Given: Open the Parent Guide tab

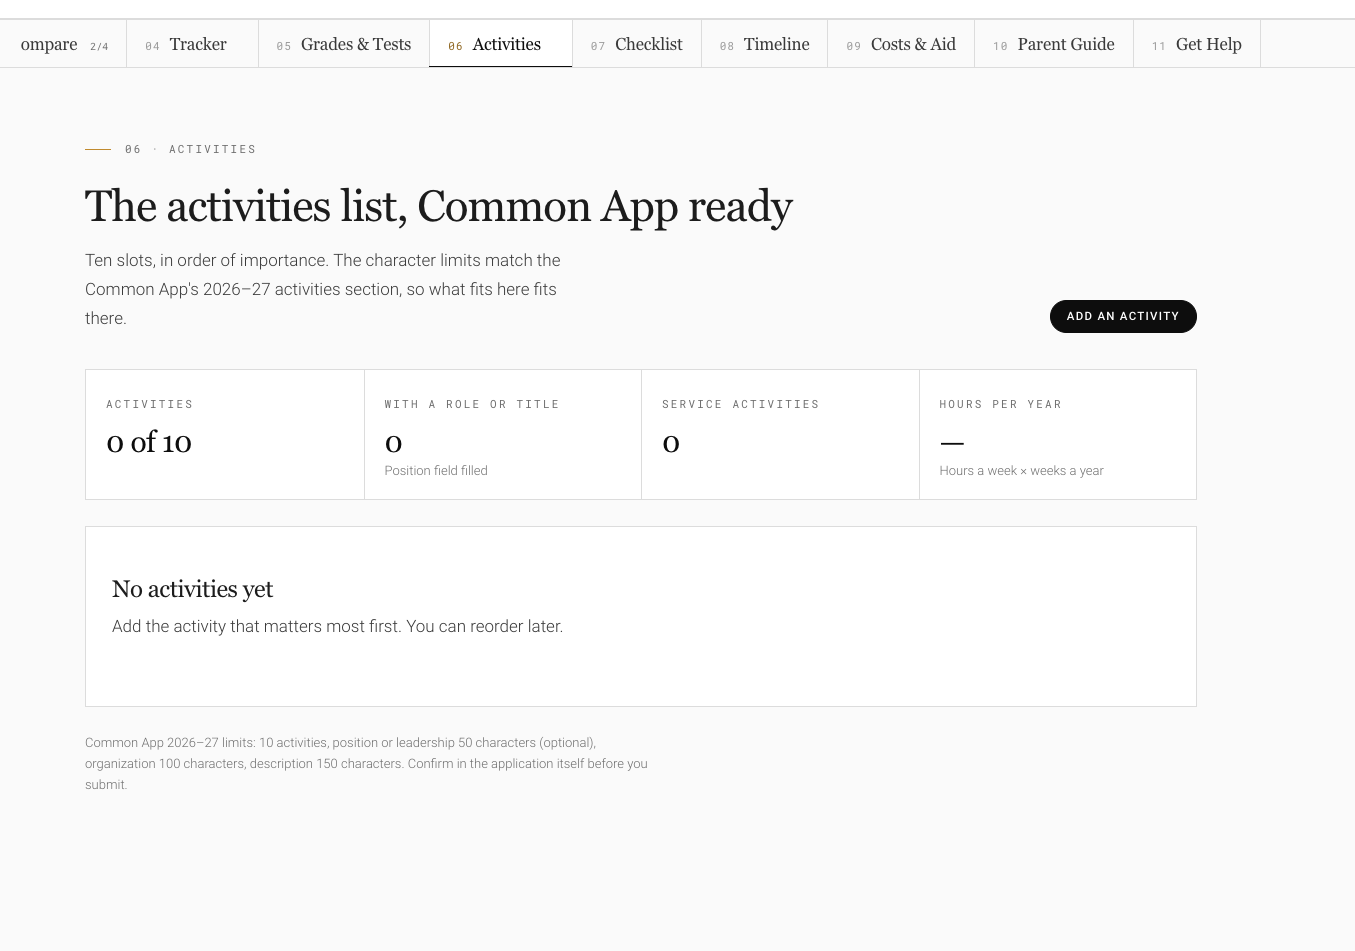Looking at the screenshot, I should [x=1054, y=44].
